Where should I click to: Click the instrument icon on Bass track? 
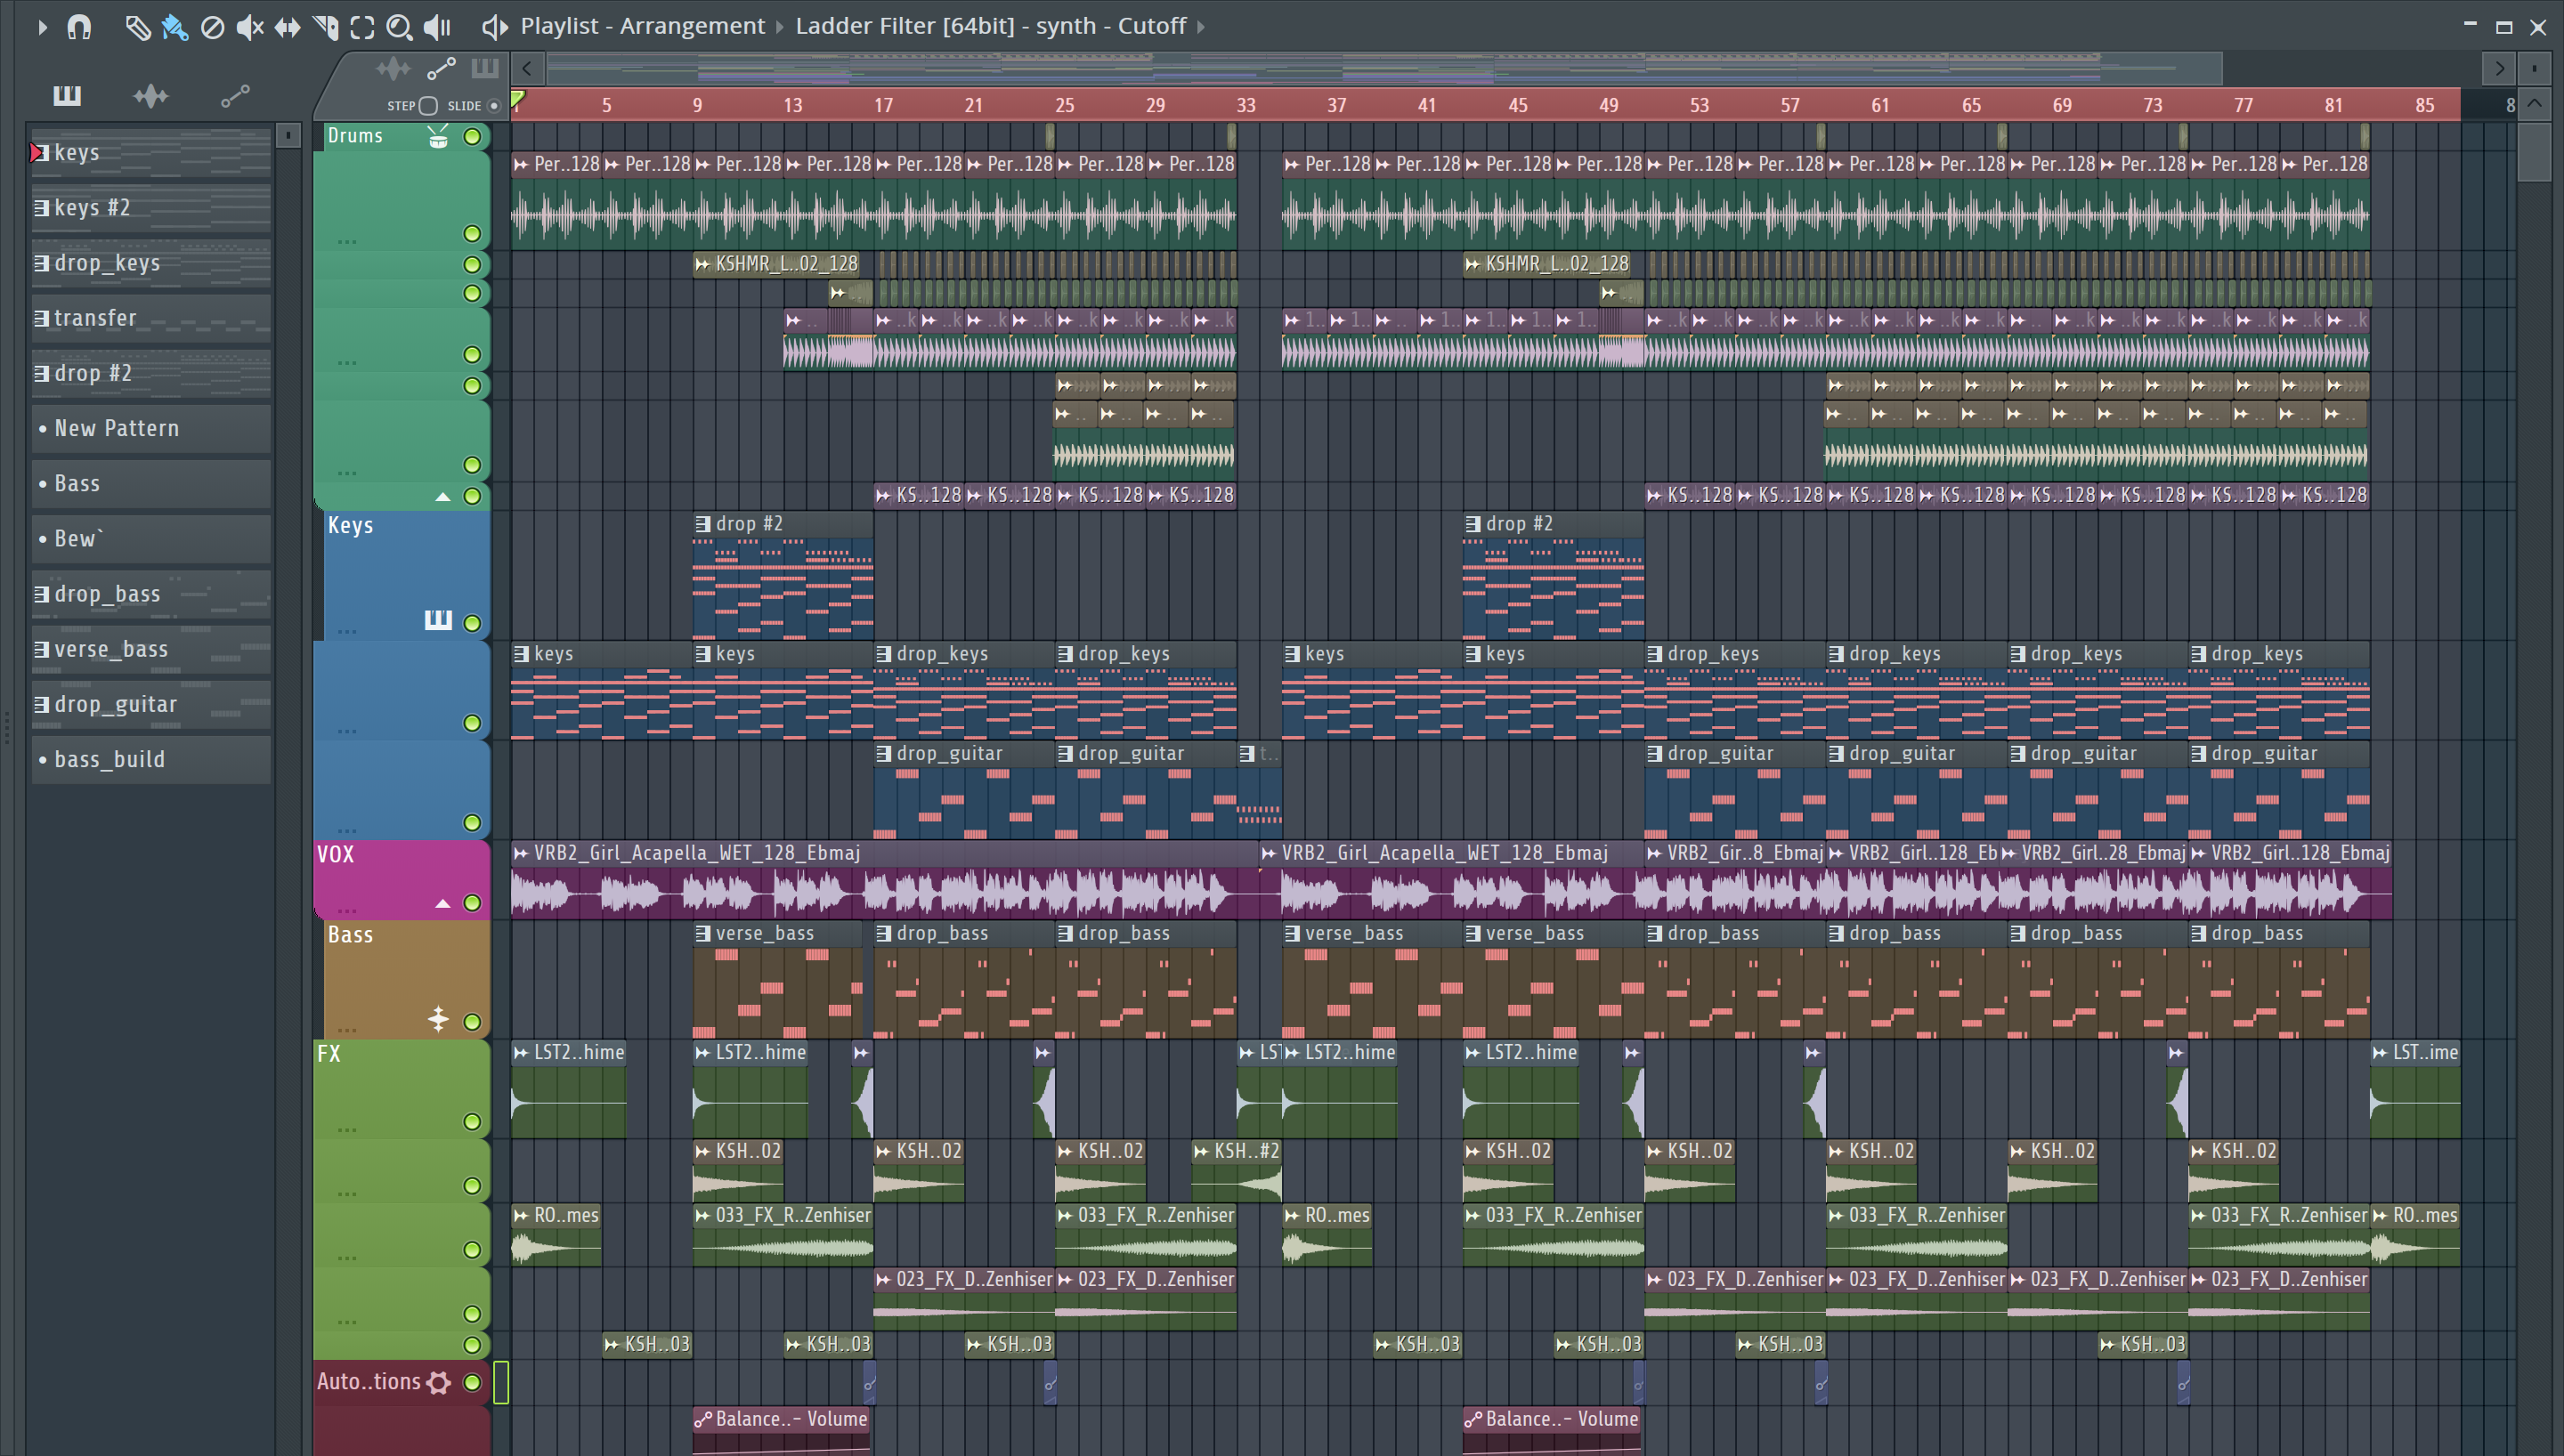click(438, 1019)
